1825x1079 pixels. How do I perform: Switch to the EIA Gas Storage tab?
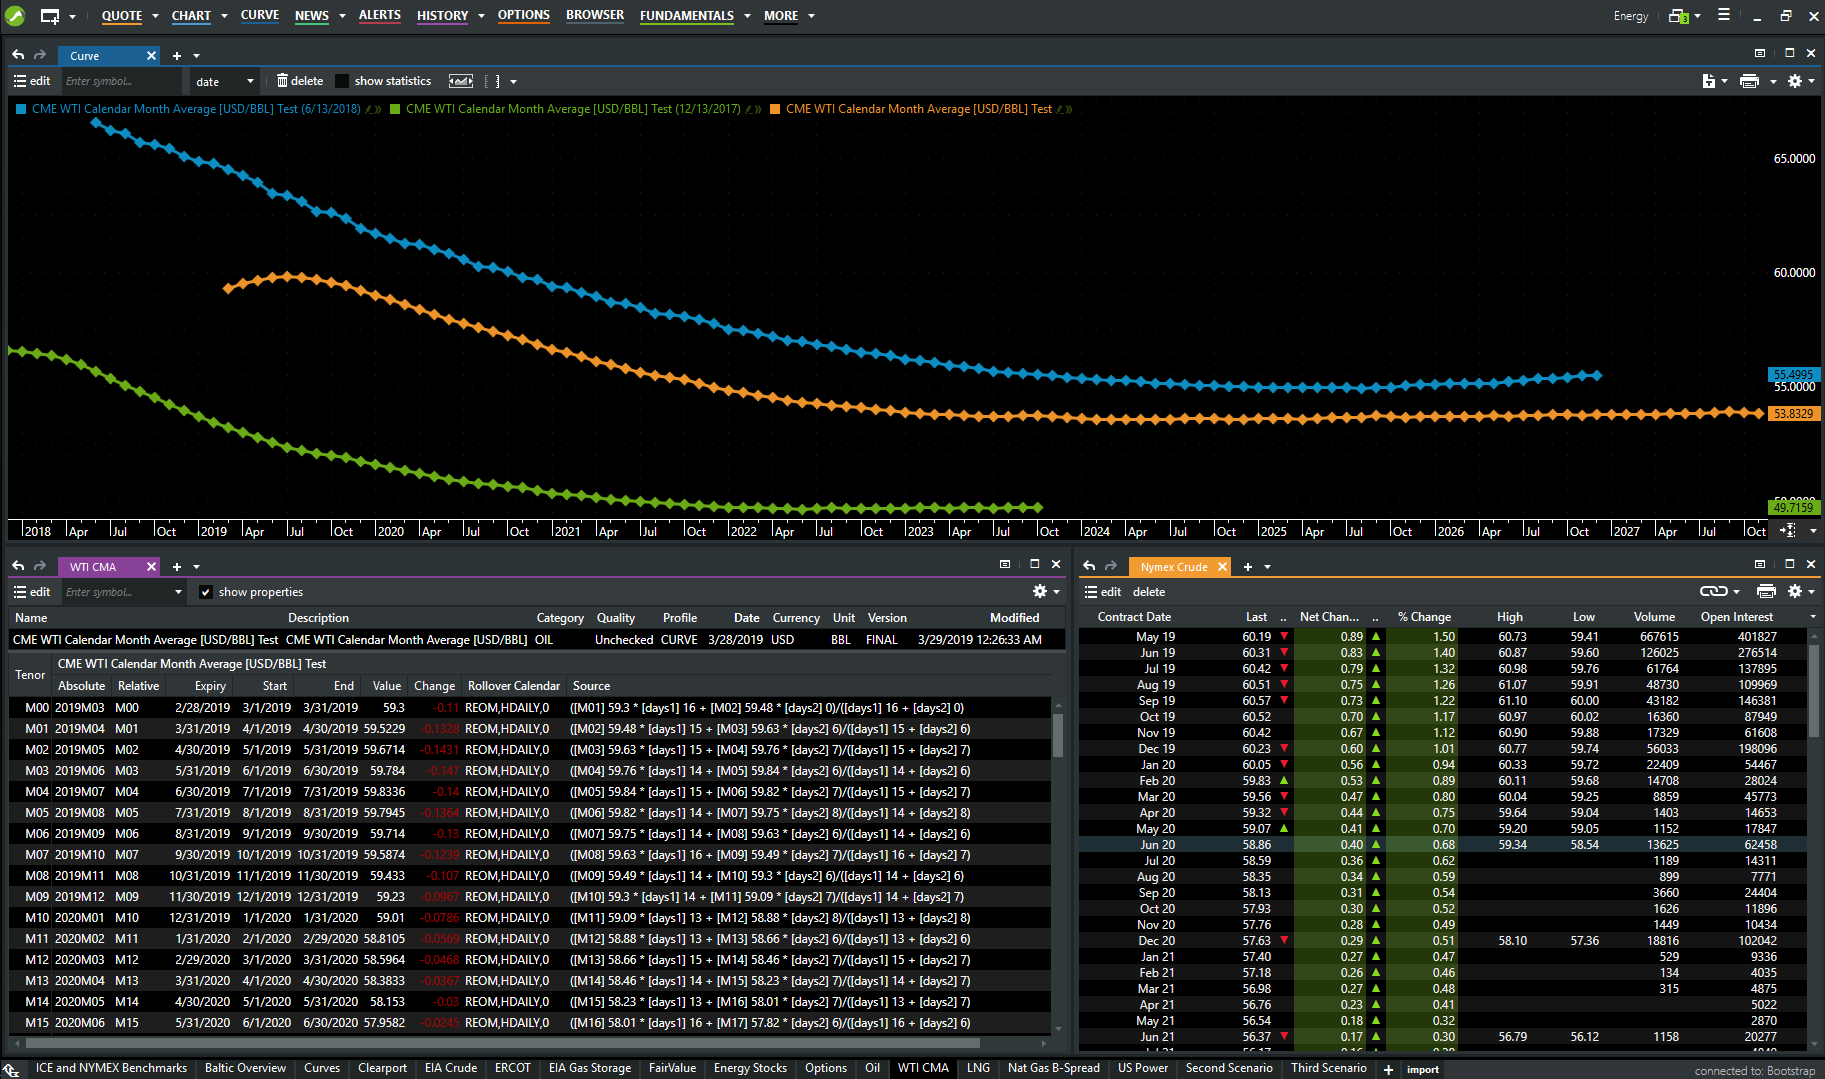pos(589,1068)
